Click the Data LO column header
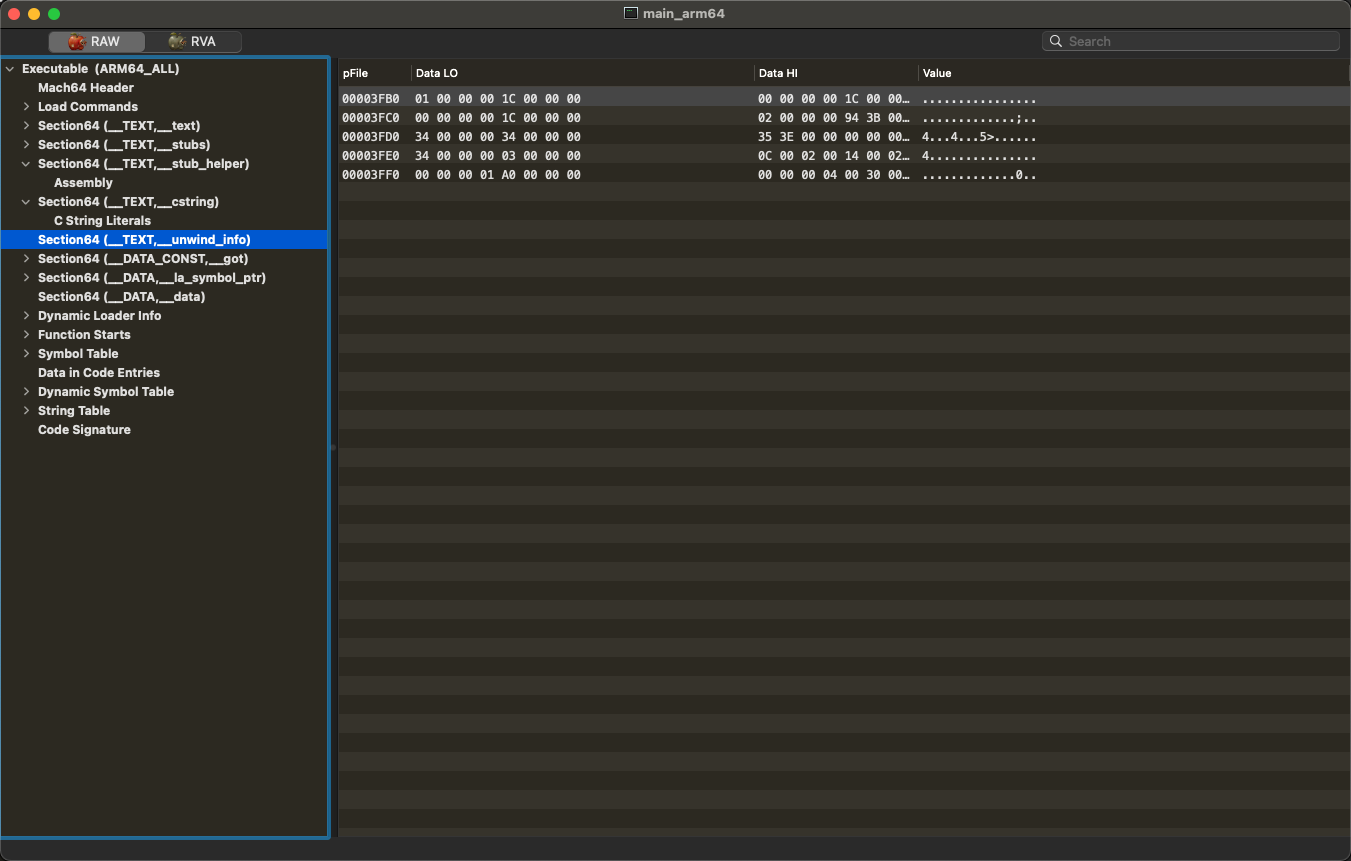This screenshot has width=1351, height=861. point(583,73)
